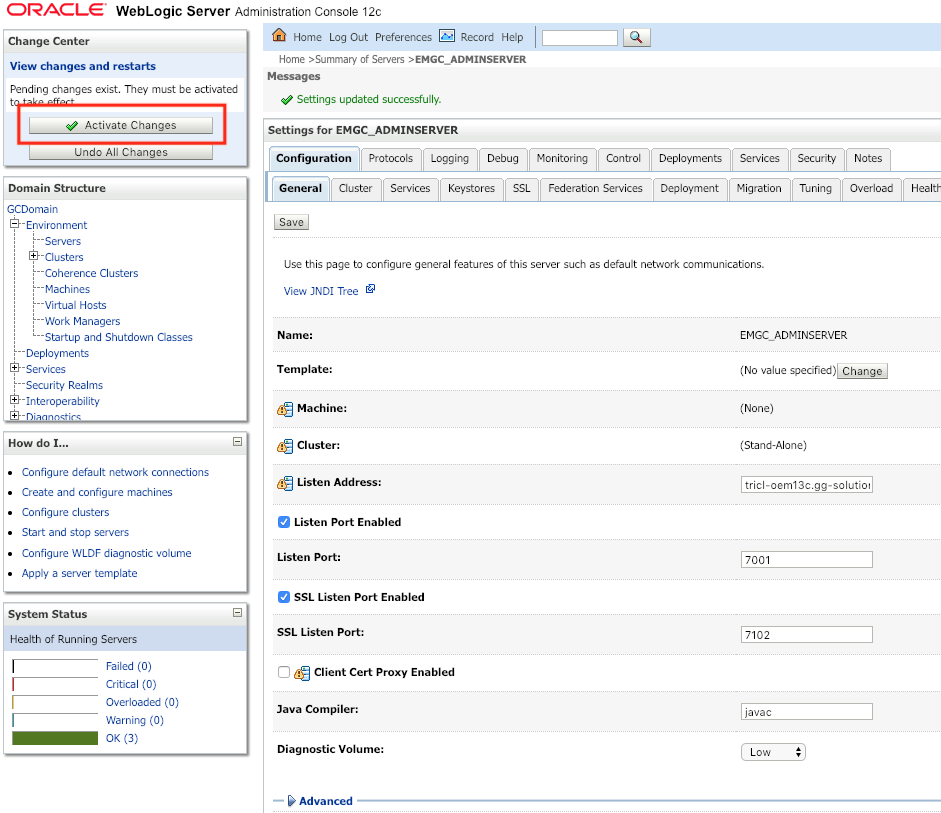Open Preferences link
The width and height of the screenshot is (941, 813).
tap(403, 37)
